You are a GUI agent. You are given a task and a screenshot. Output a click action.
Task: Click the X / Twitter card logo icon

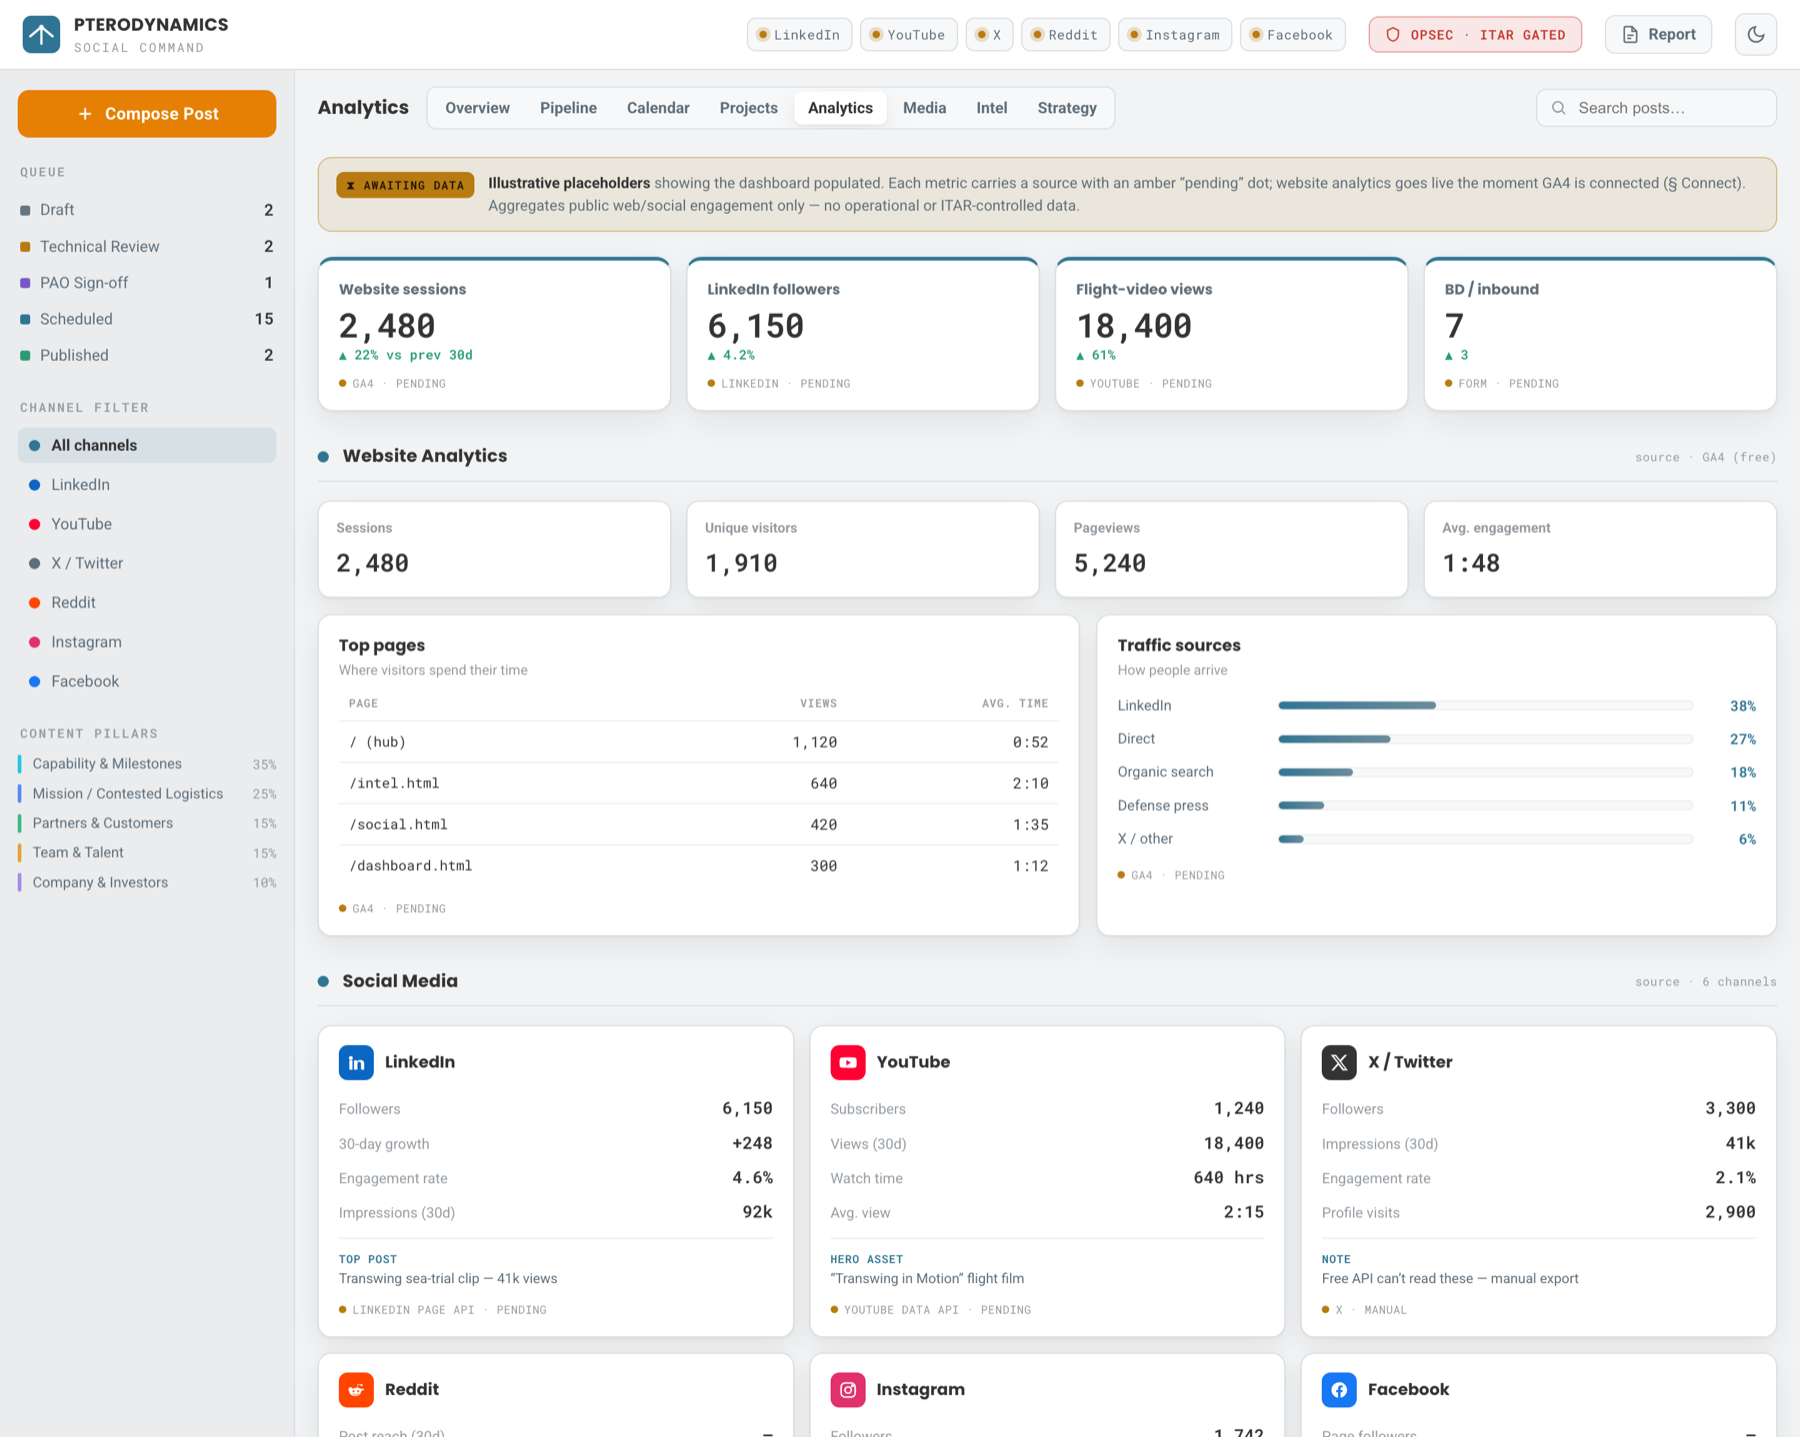tap(1339, 1062)
